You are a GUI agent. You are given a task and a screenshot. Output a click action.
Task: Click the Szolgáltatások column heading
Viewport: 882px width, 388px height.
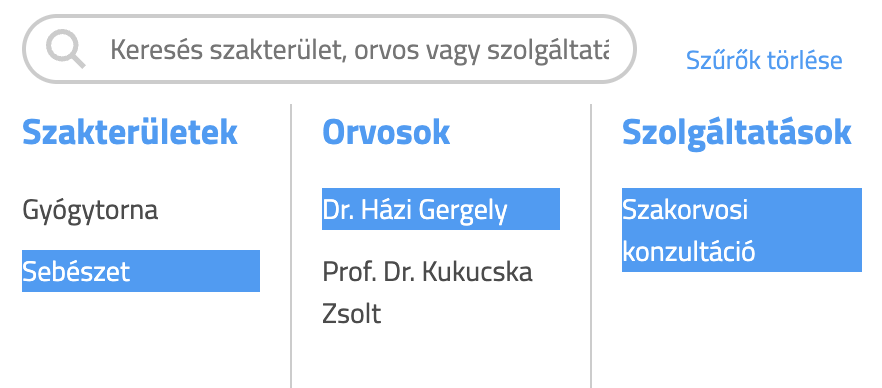tap(736, 133)
